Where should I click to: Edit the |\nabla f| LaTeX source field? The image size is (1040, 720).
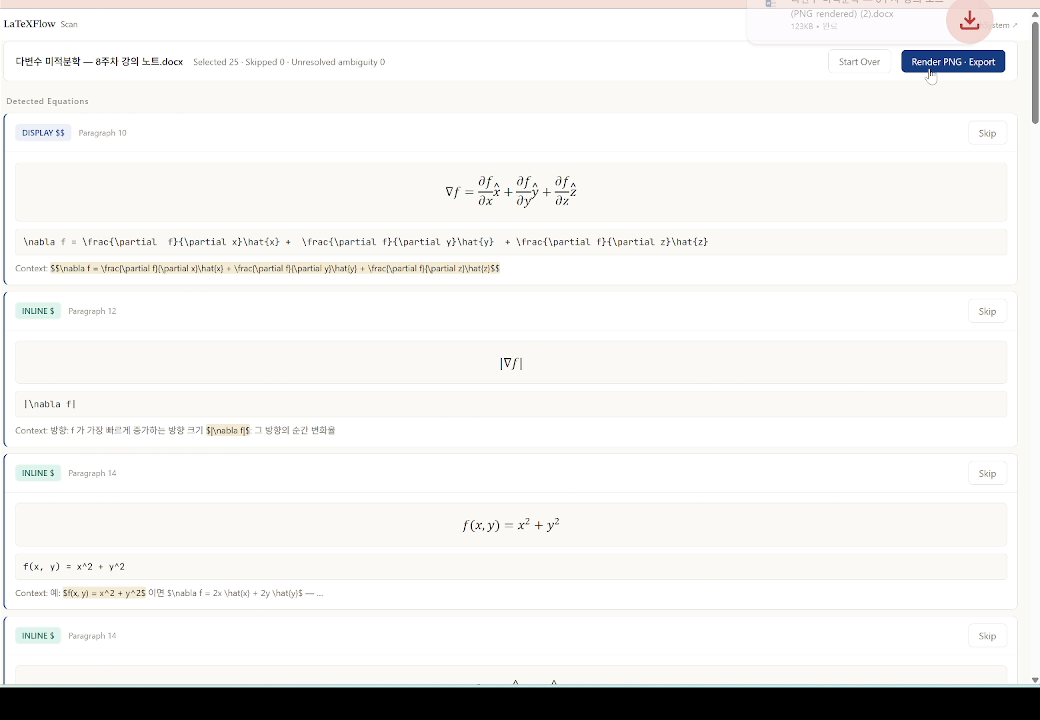click(x=511, y=404)
